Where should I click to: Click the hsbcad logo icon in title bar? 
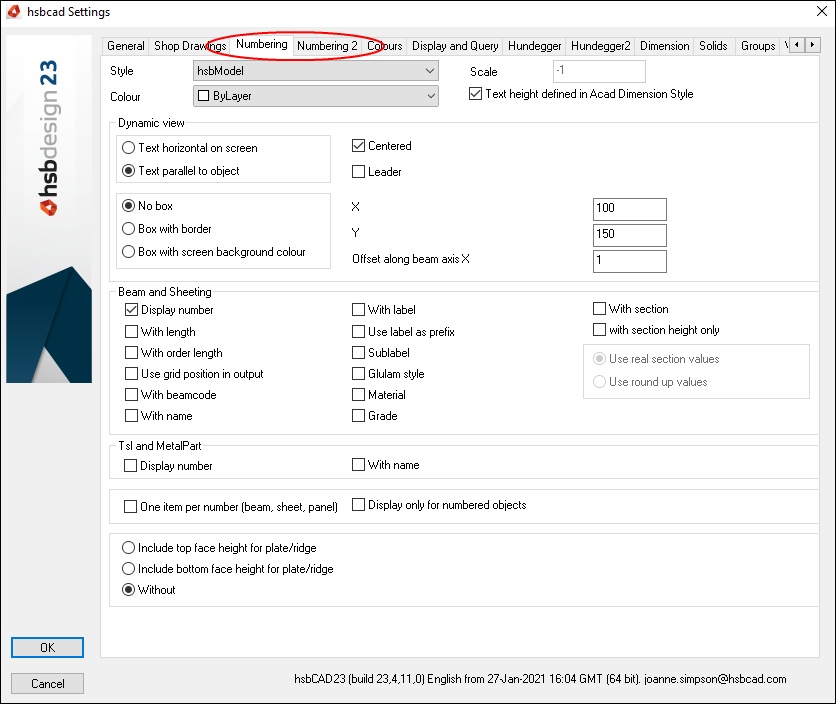(13, 11)
